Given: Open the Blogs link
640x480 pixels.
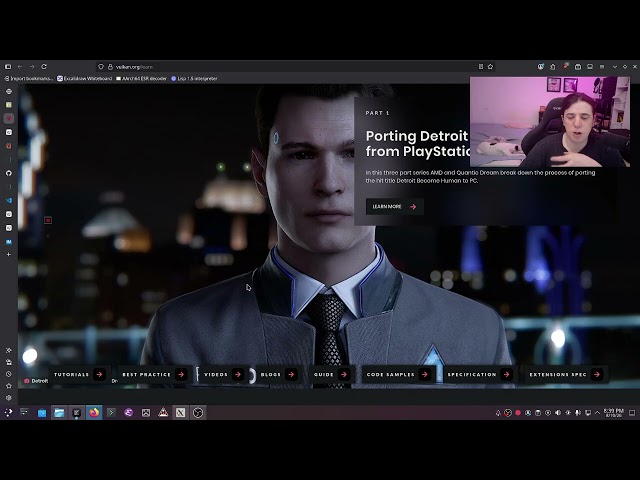Looking at the screenshot, I should click(x=278, y=374).
